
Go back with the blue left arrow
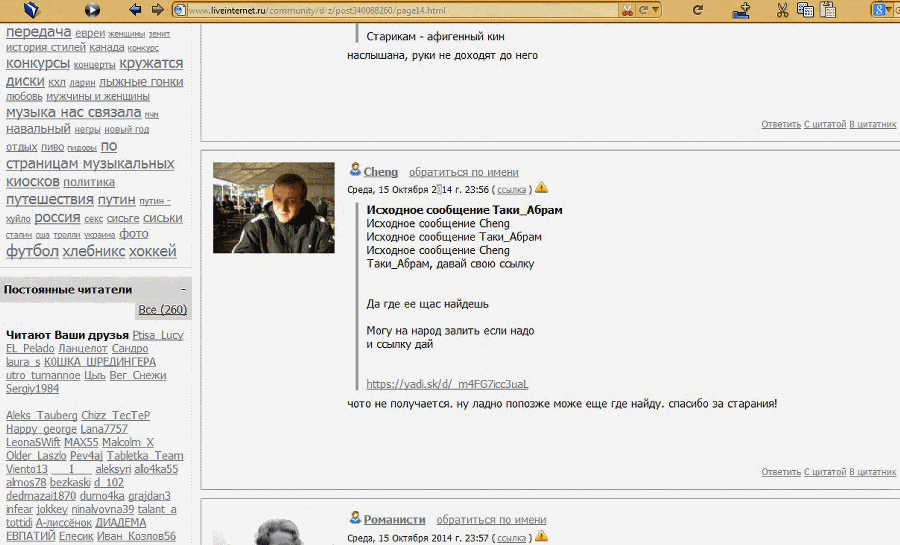[135, 9]
